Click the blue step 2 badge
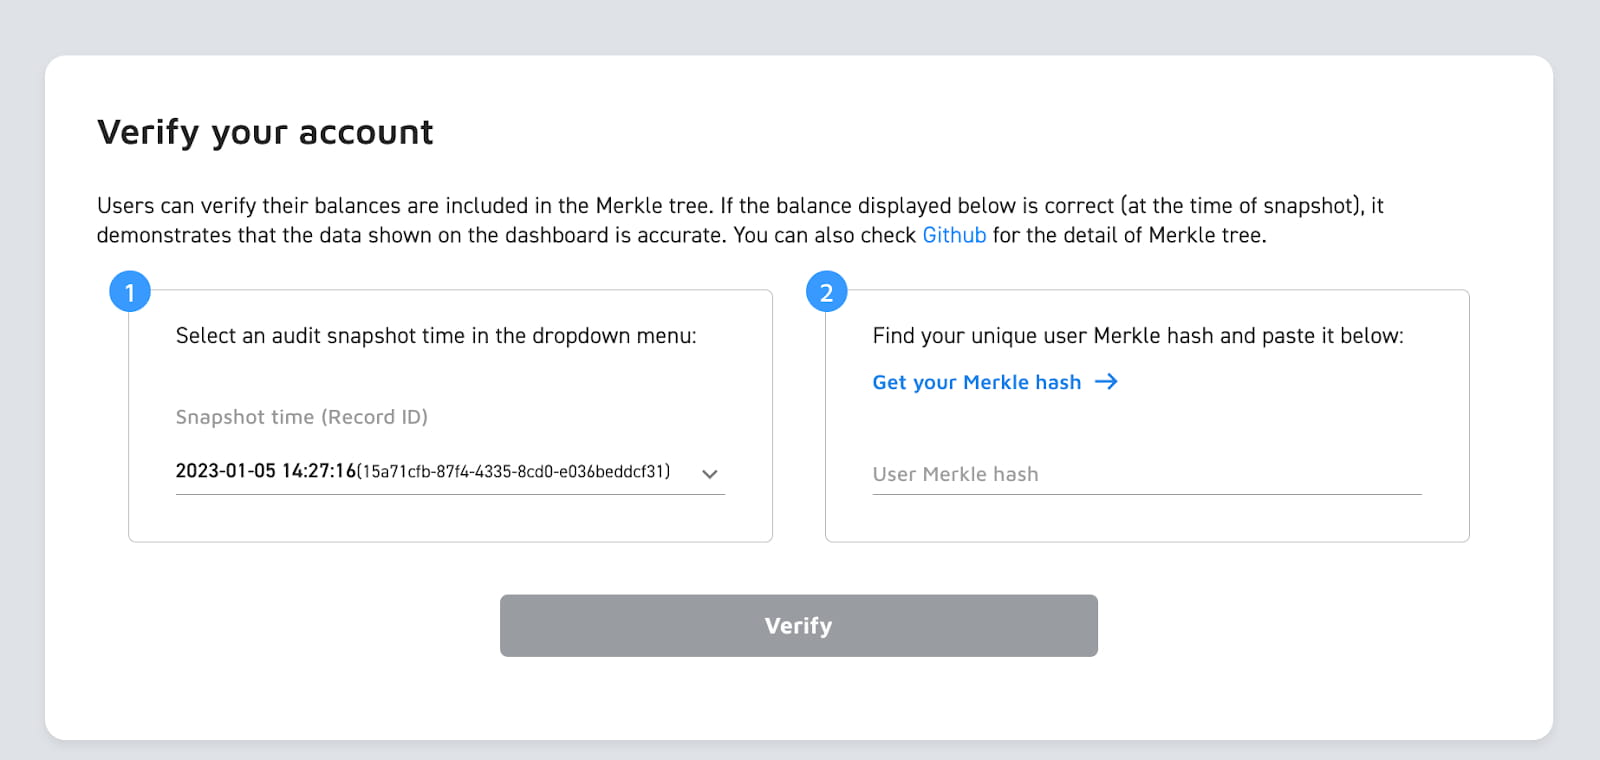The image size is (1600, 760). 826,292
